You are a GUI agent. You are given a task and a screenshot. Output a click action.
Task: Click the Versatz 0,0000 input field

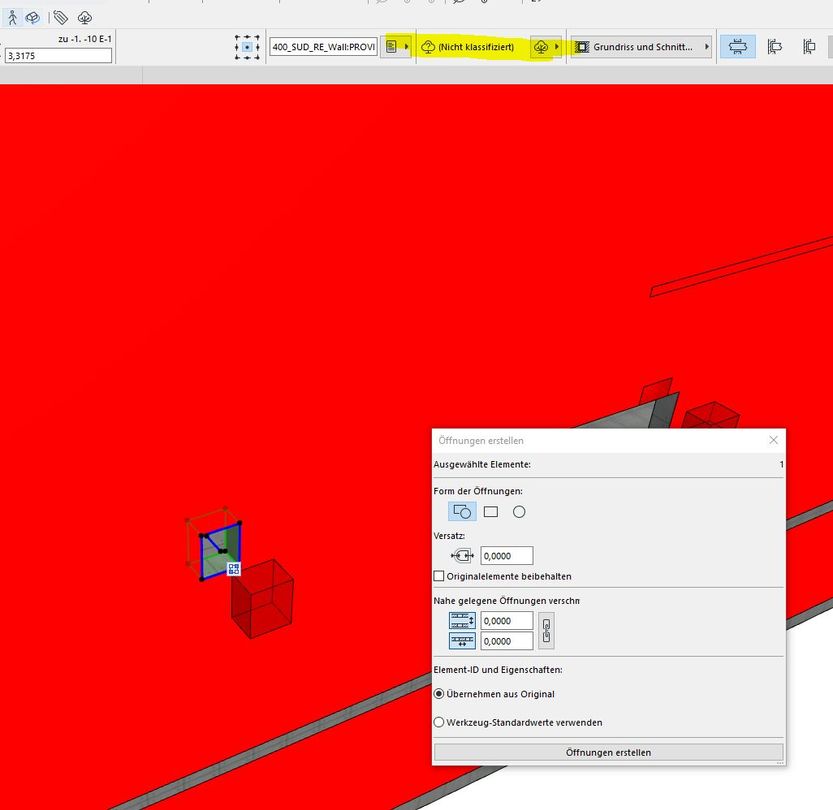[506, 556]
